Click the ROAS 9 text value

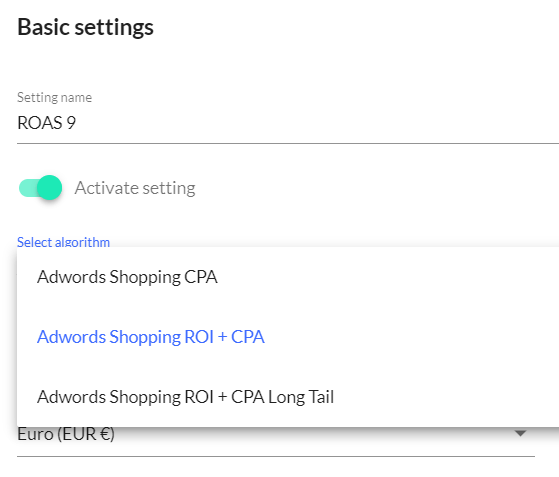[46, 123]
